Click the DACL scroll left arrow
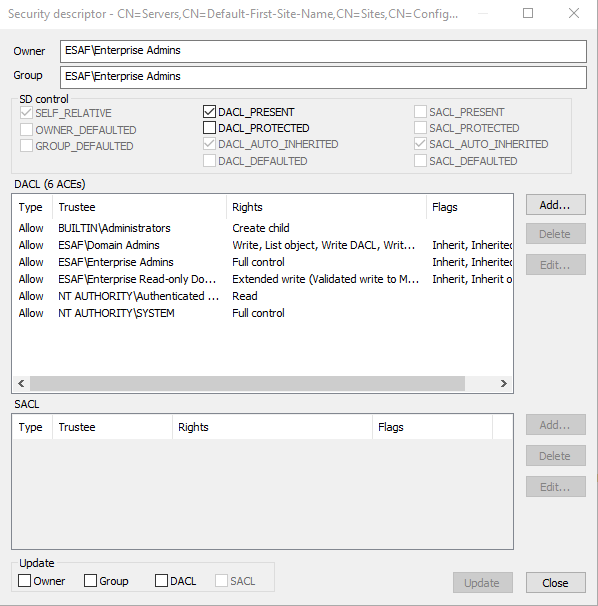The height and width of the screenshot is (606, 598). coord(21,383)
